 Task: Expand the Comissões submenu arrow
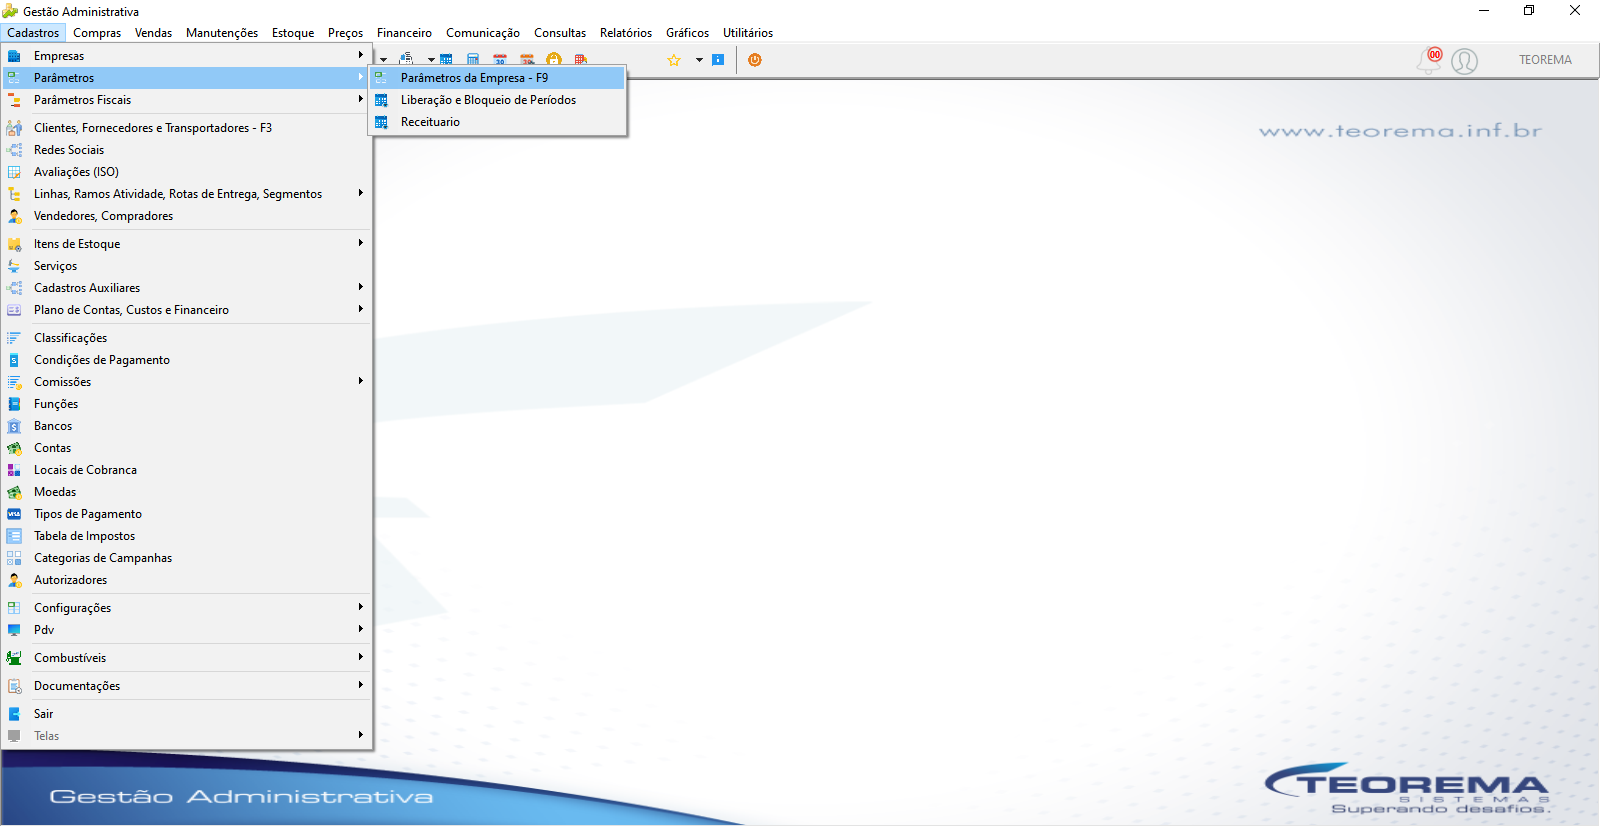pyautogui.click(x=361, y=381)
